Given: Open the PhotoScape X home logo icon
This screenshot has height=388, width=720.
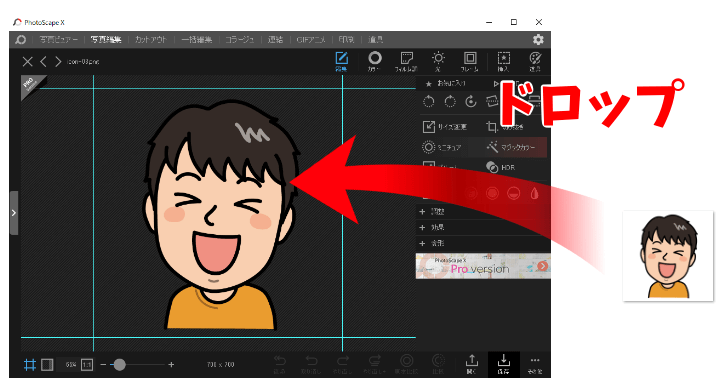Looking at the screenshot, I should coord(21,40).
